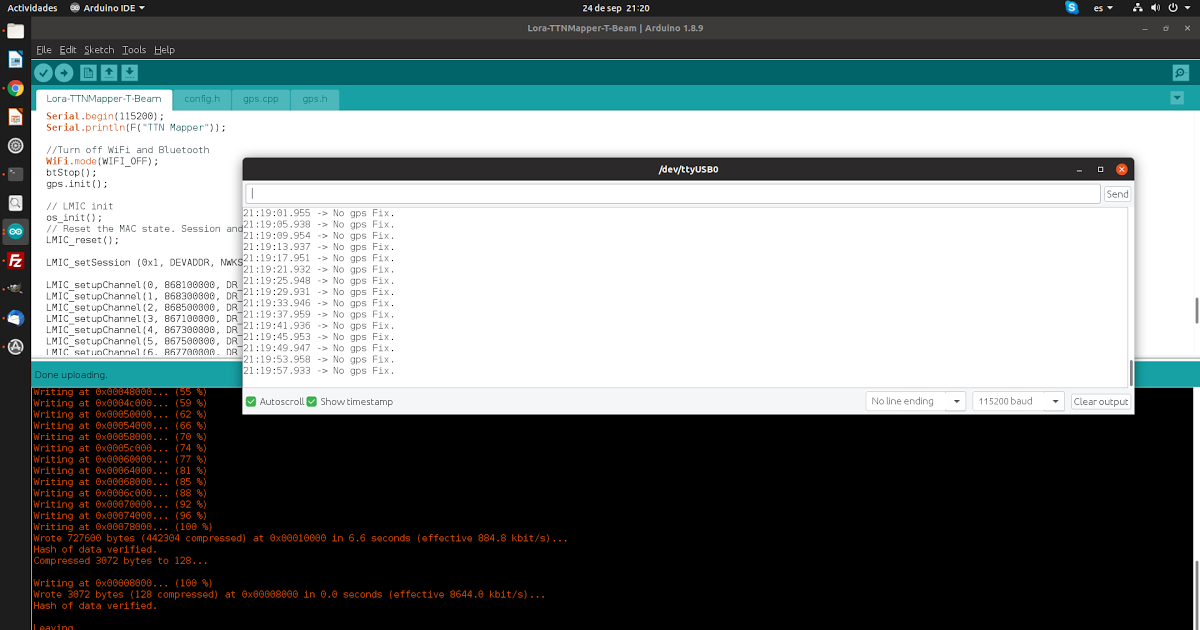Click the volume speaker icon in top bar
This screenshot has width=1200, height=630.
[x=1156, y=7]
